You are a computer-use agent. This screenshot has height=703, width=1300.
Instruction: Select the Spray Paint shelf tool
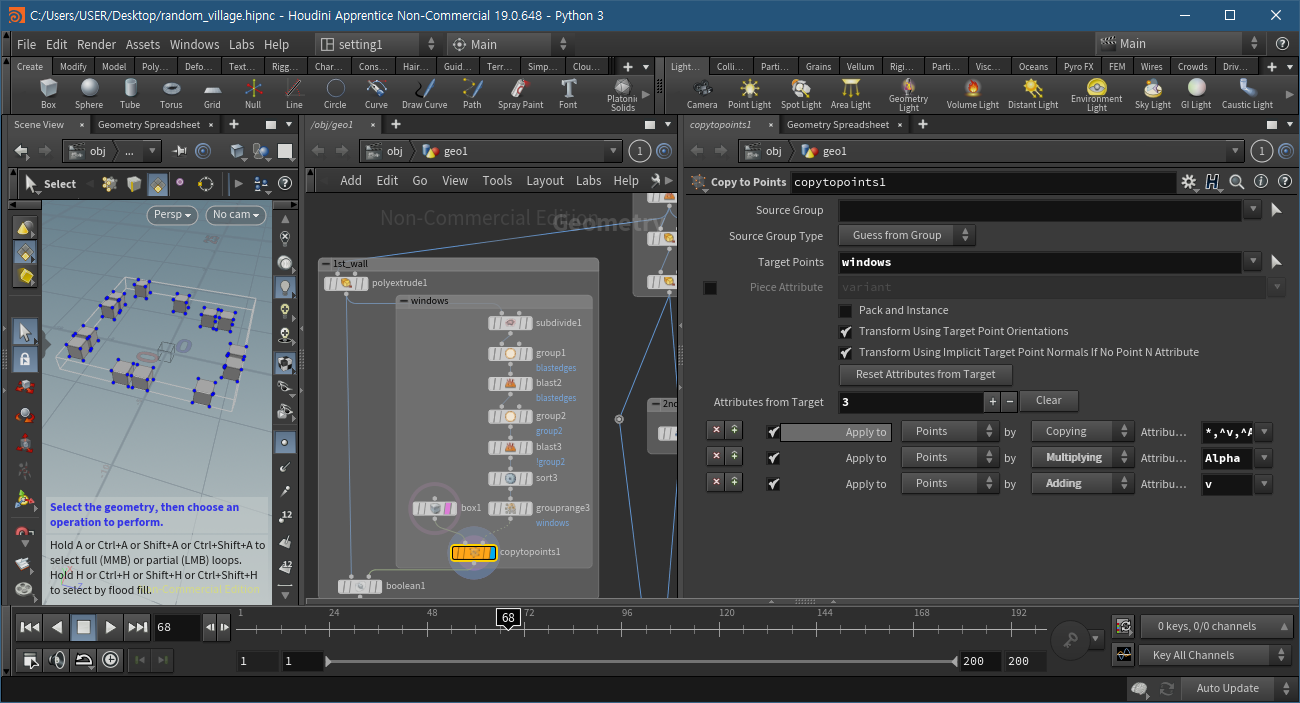pyautogui.click(x=520, y=94)
